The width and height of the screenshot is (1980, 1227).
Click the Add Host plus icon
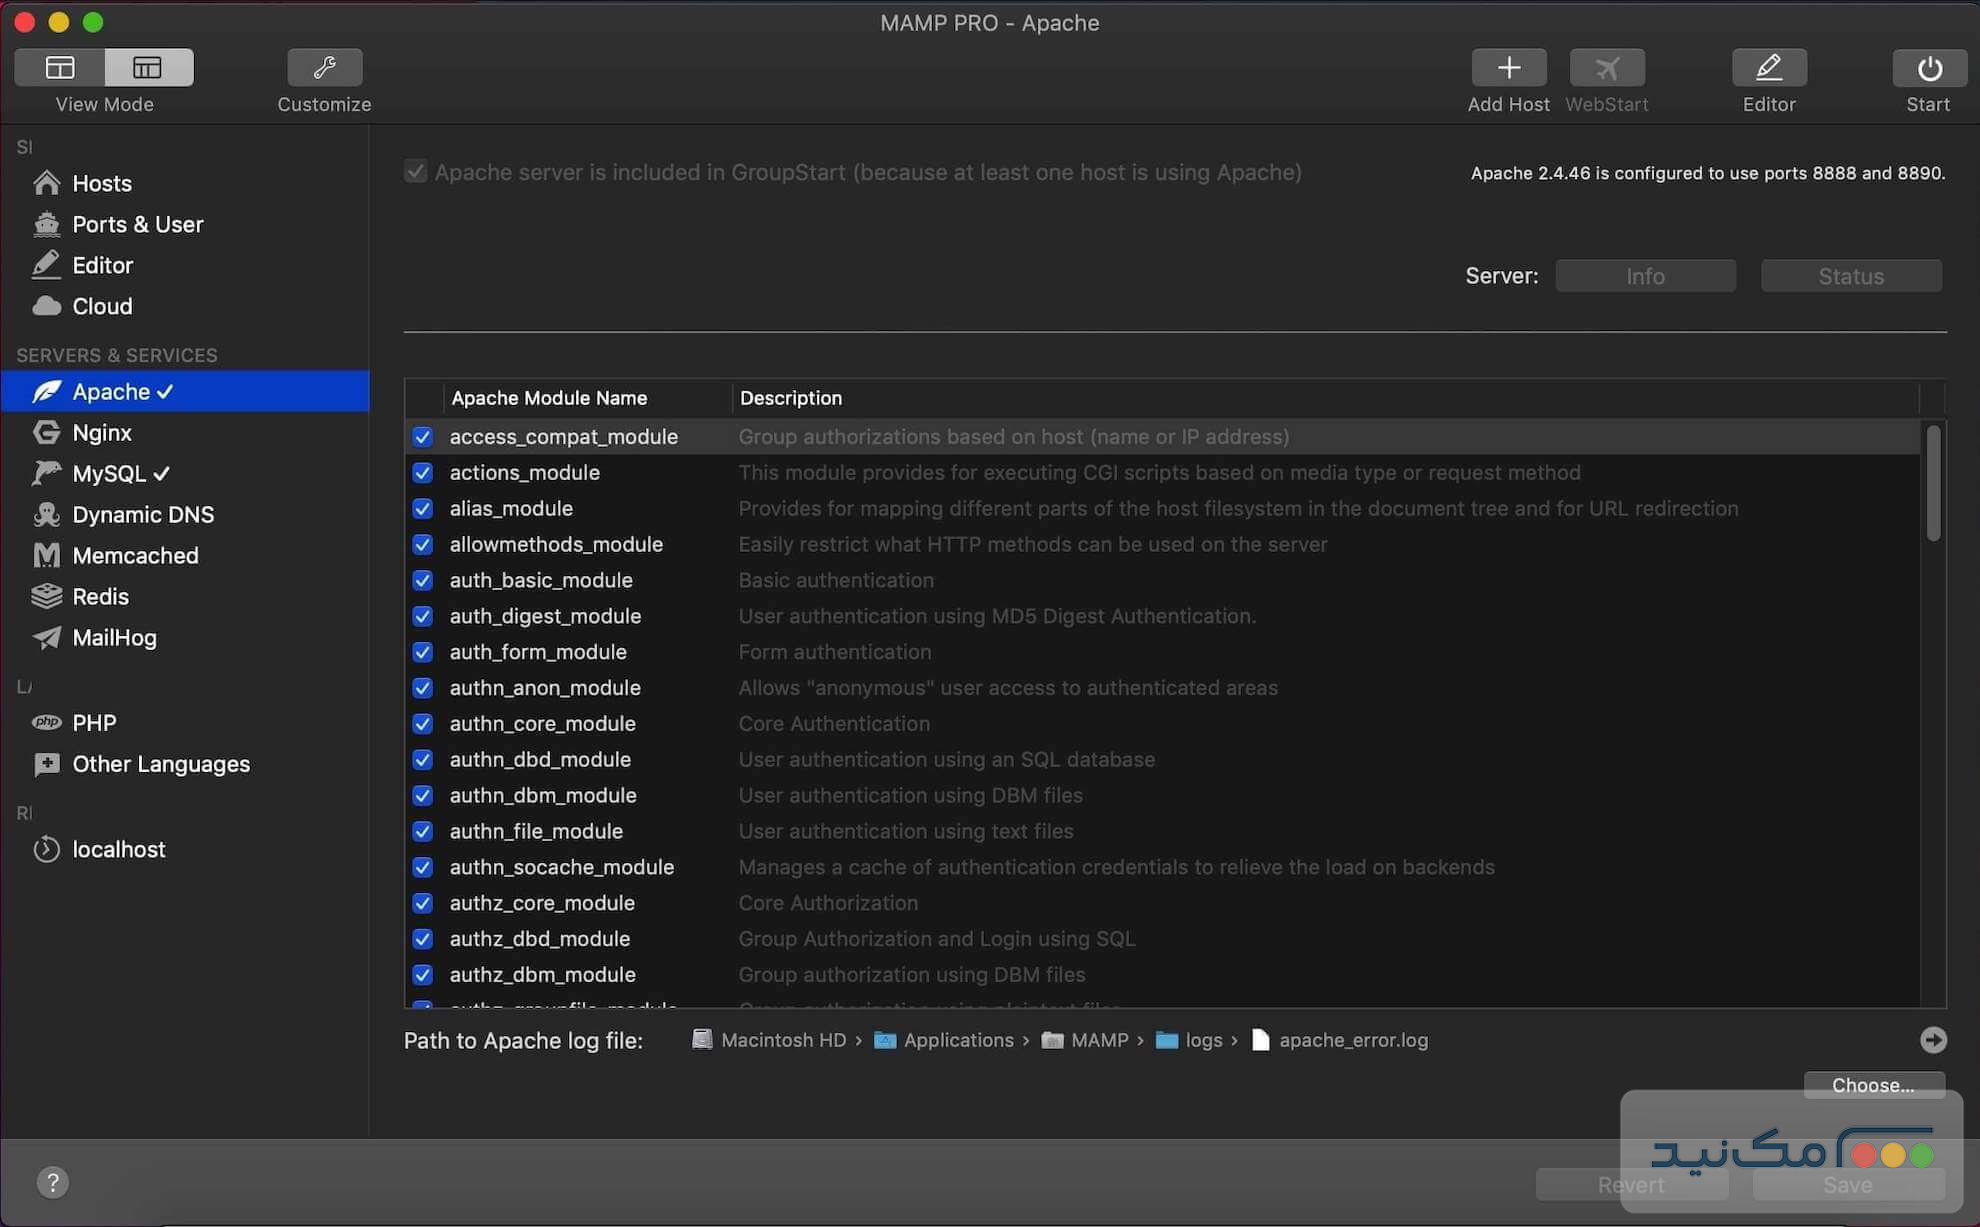click(x=1508, y=68)
